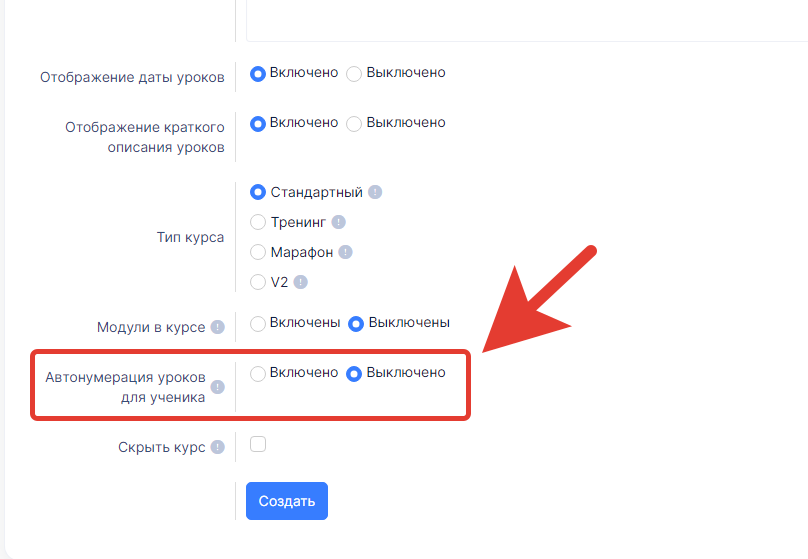The image size is (808, 559).
Task: Click the Создать button
Action: [x=287, y=501]
